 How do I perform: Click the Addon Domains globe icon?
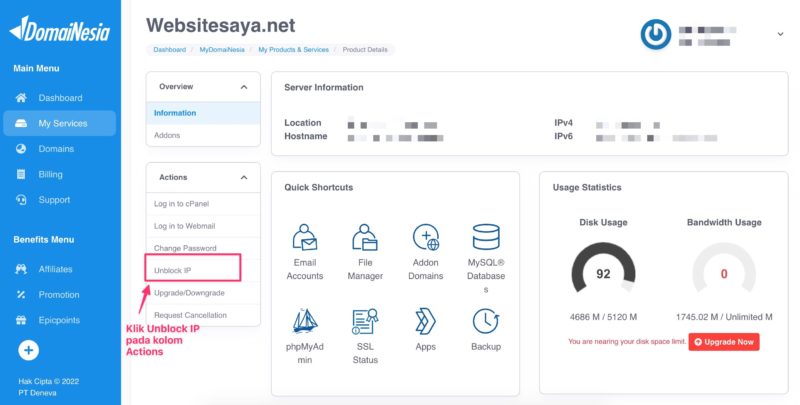pyautogui.click(x=426, y=238)
